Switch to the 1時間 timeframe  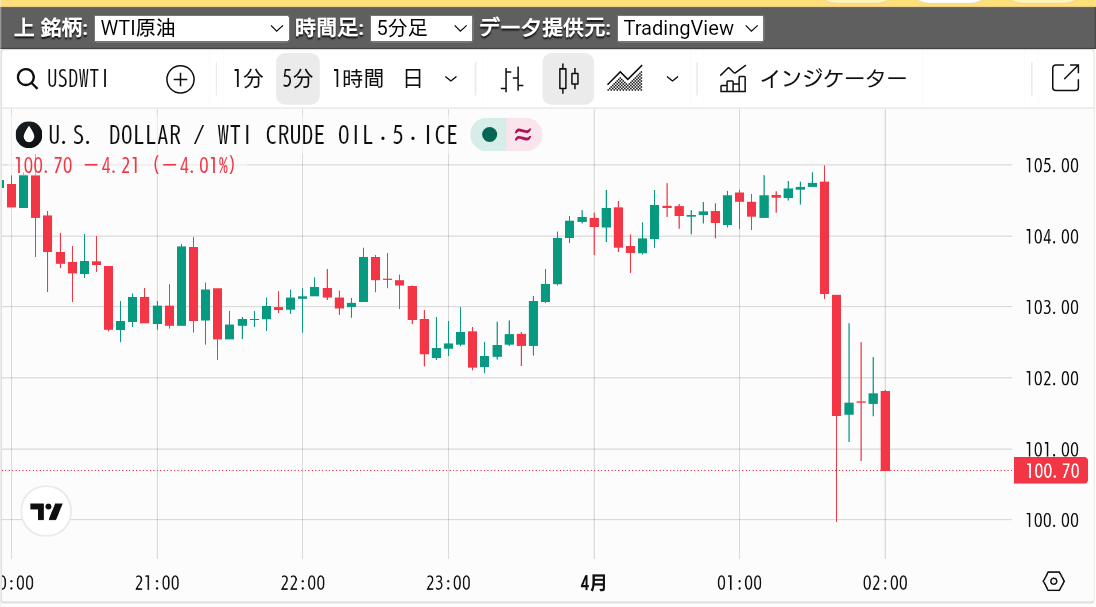point(358,79)
